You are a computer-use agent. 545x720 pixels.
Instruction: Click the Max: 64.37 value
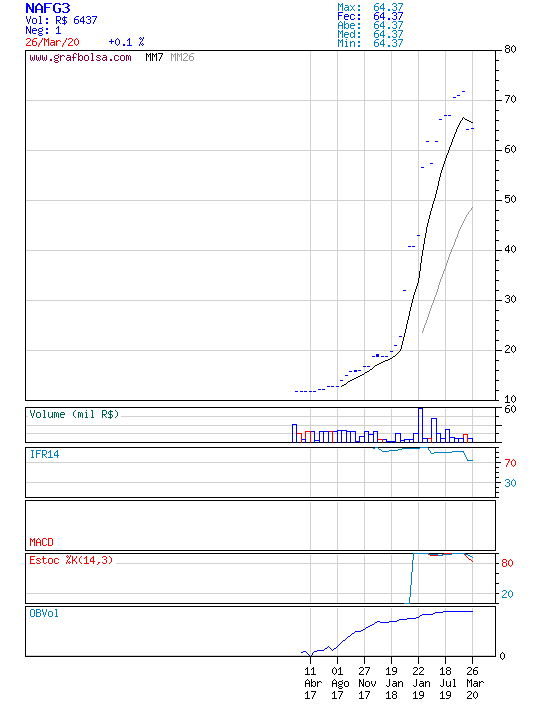(370, 7)
